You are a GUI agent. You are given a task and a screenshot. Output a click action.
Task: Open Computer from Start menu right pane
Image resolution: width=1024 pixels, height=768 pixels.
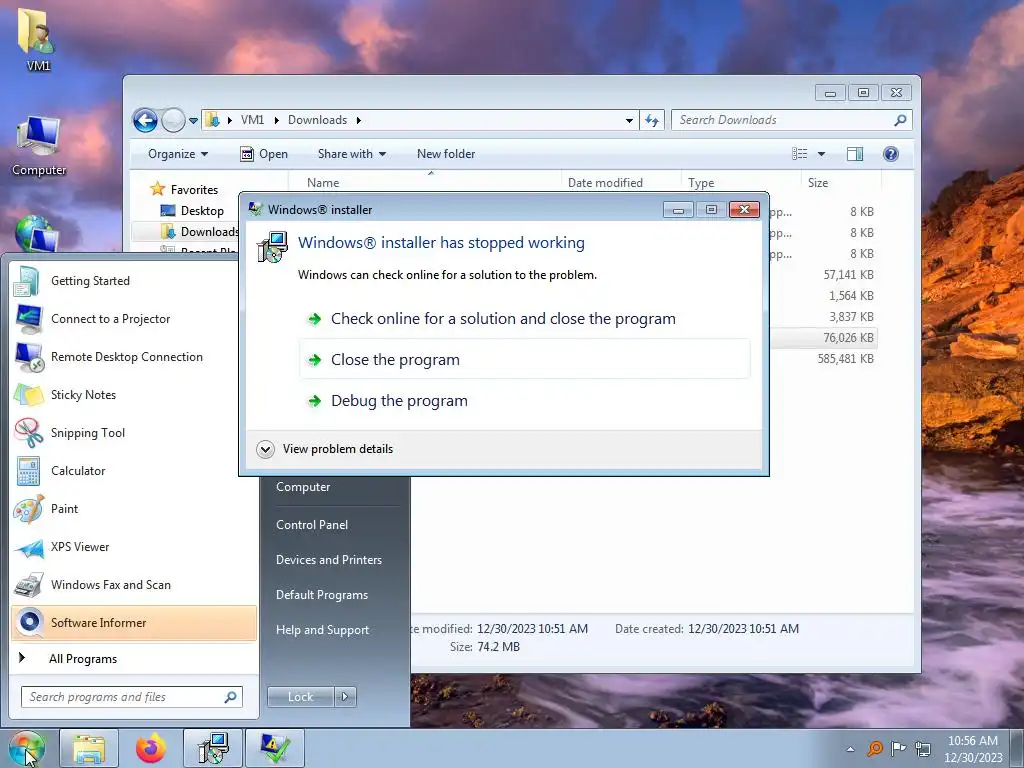point(303,487)
